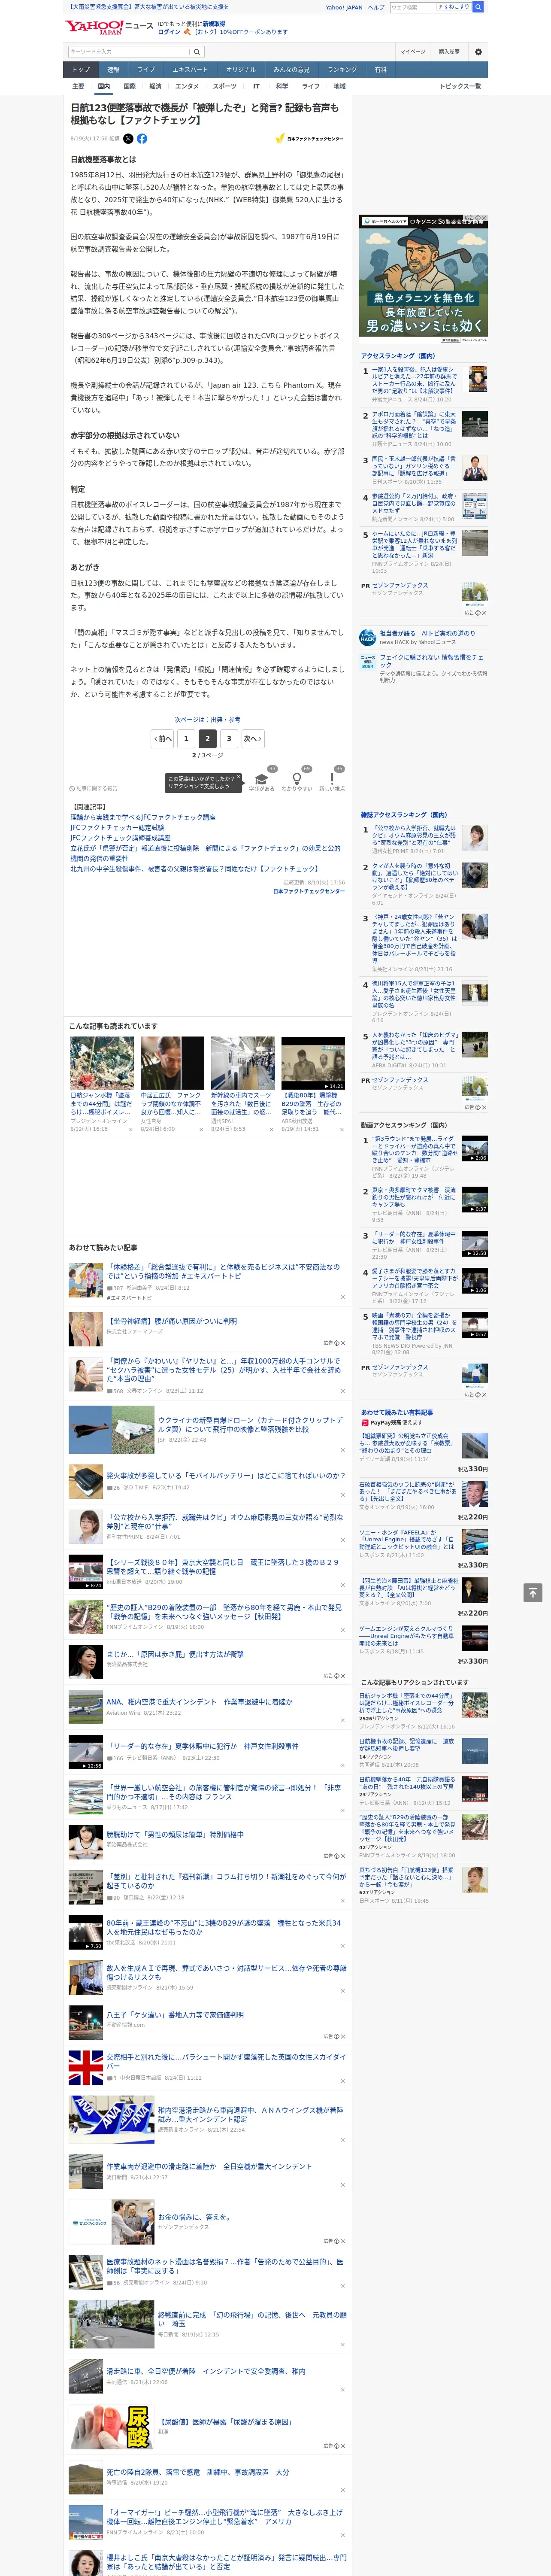Screen dimensions: 551x2576
Task: Share the article on Facebook
Action: pos(142,139)
